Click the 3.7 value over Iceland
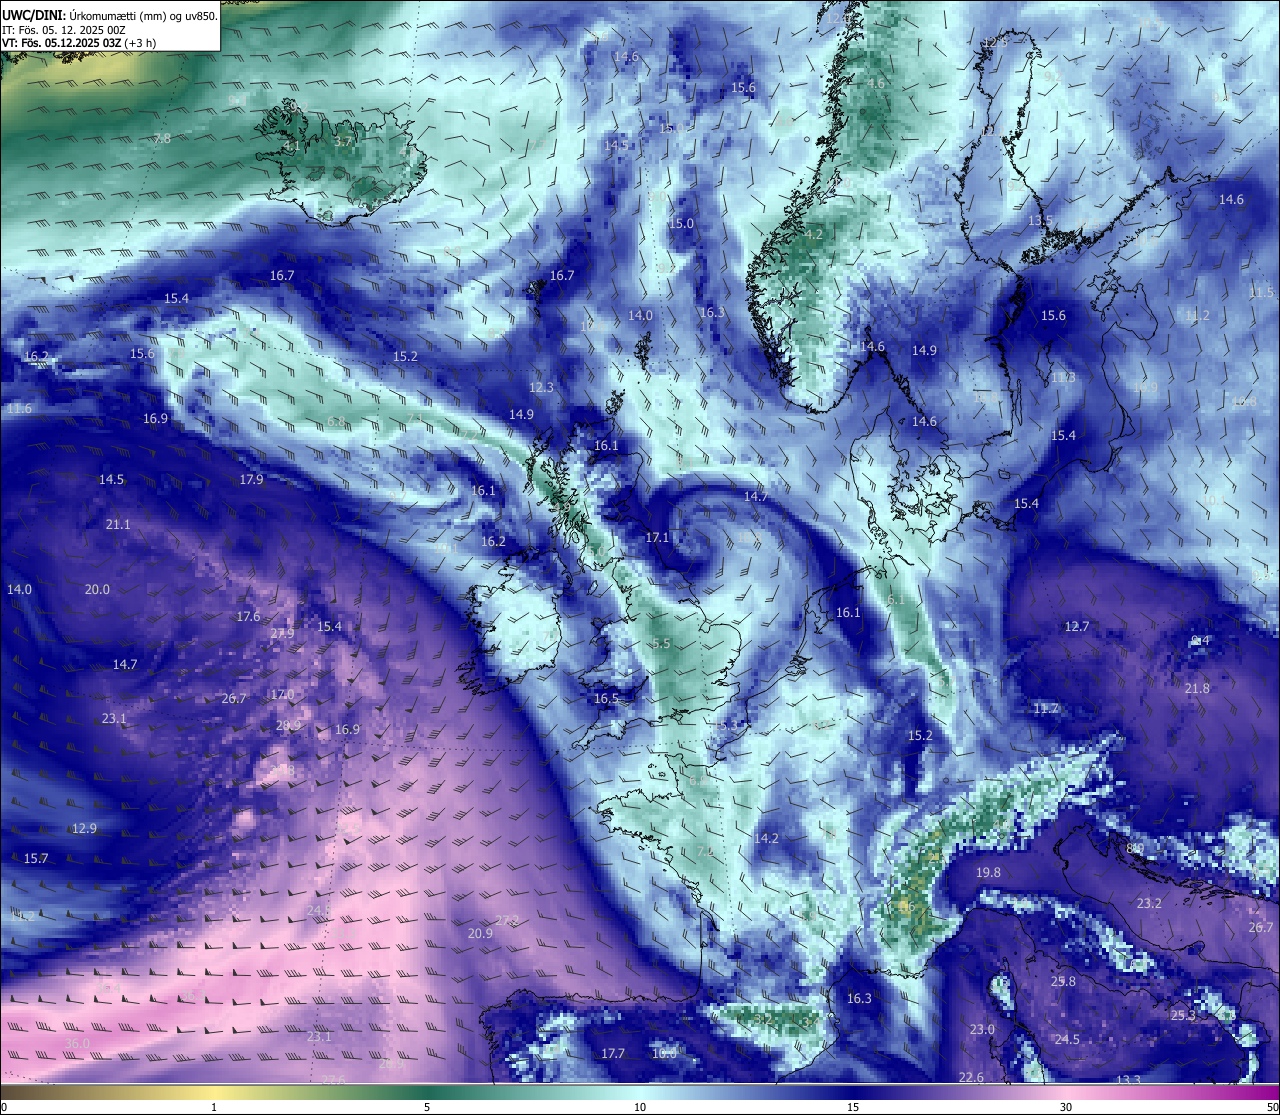This screenshot has width=1280, height=1115. click(x=343, y=142)
